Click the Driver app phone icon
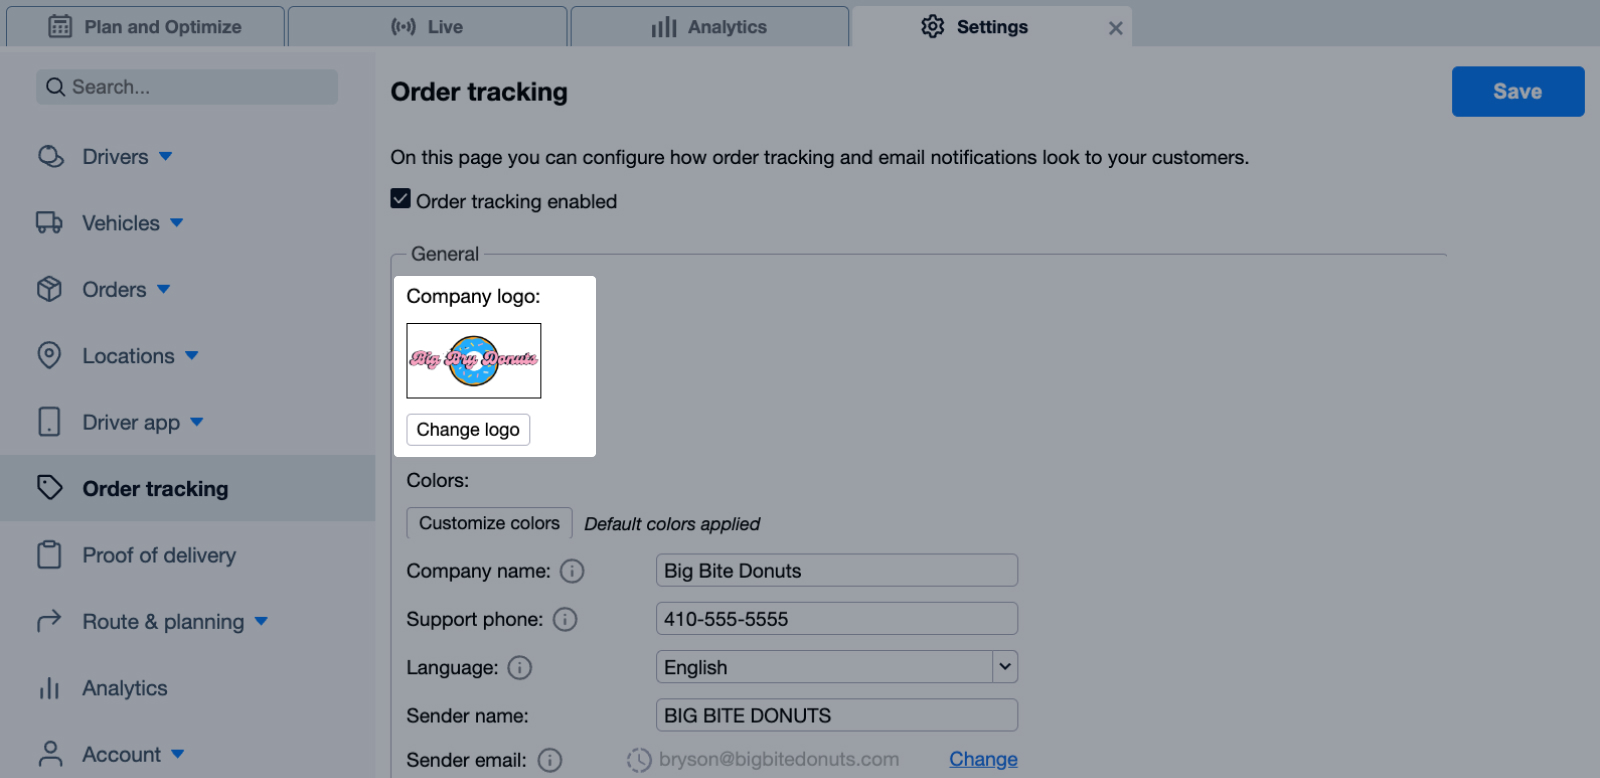This screenshot has width=1600, height=778. tap(49, 422)
